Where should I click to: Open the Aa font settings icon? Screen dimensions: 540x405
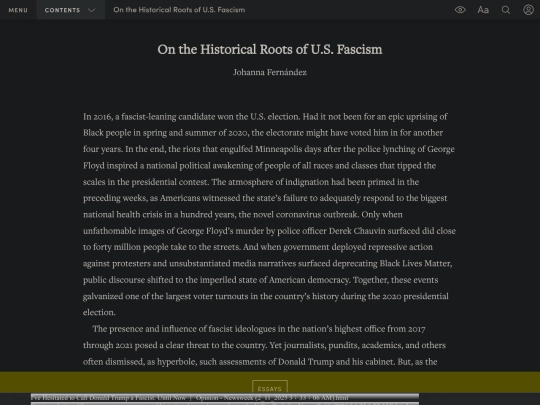[483, 10]
